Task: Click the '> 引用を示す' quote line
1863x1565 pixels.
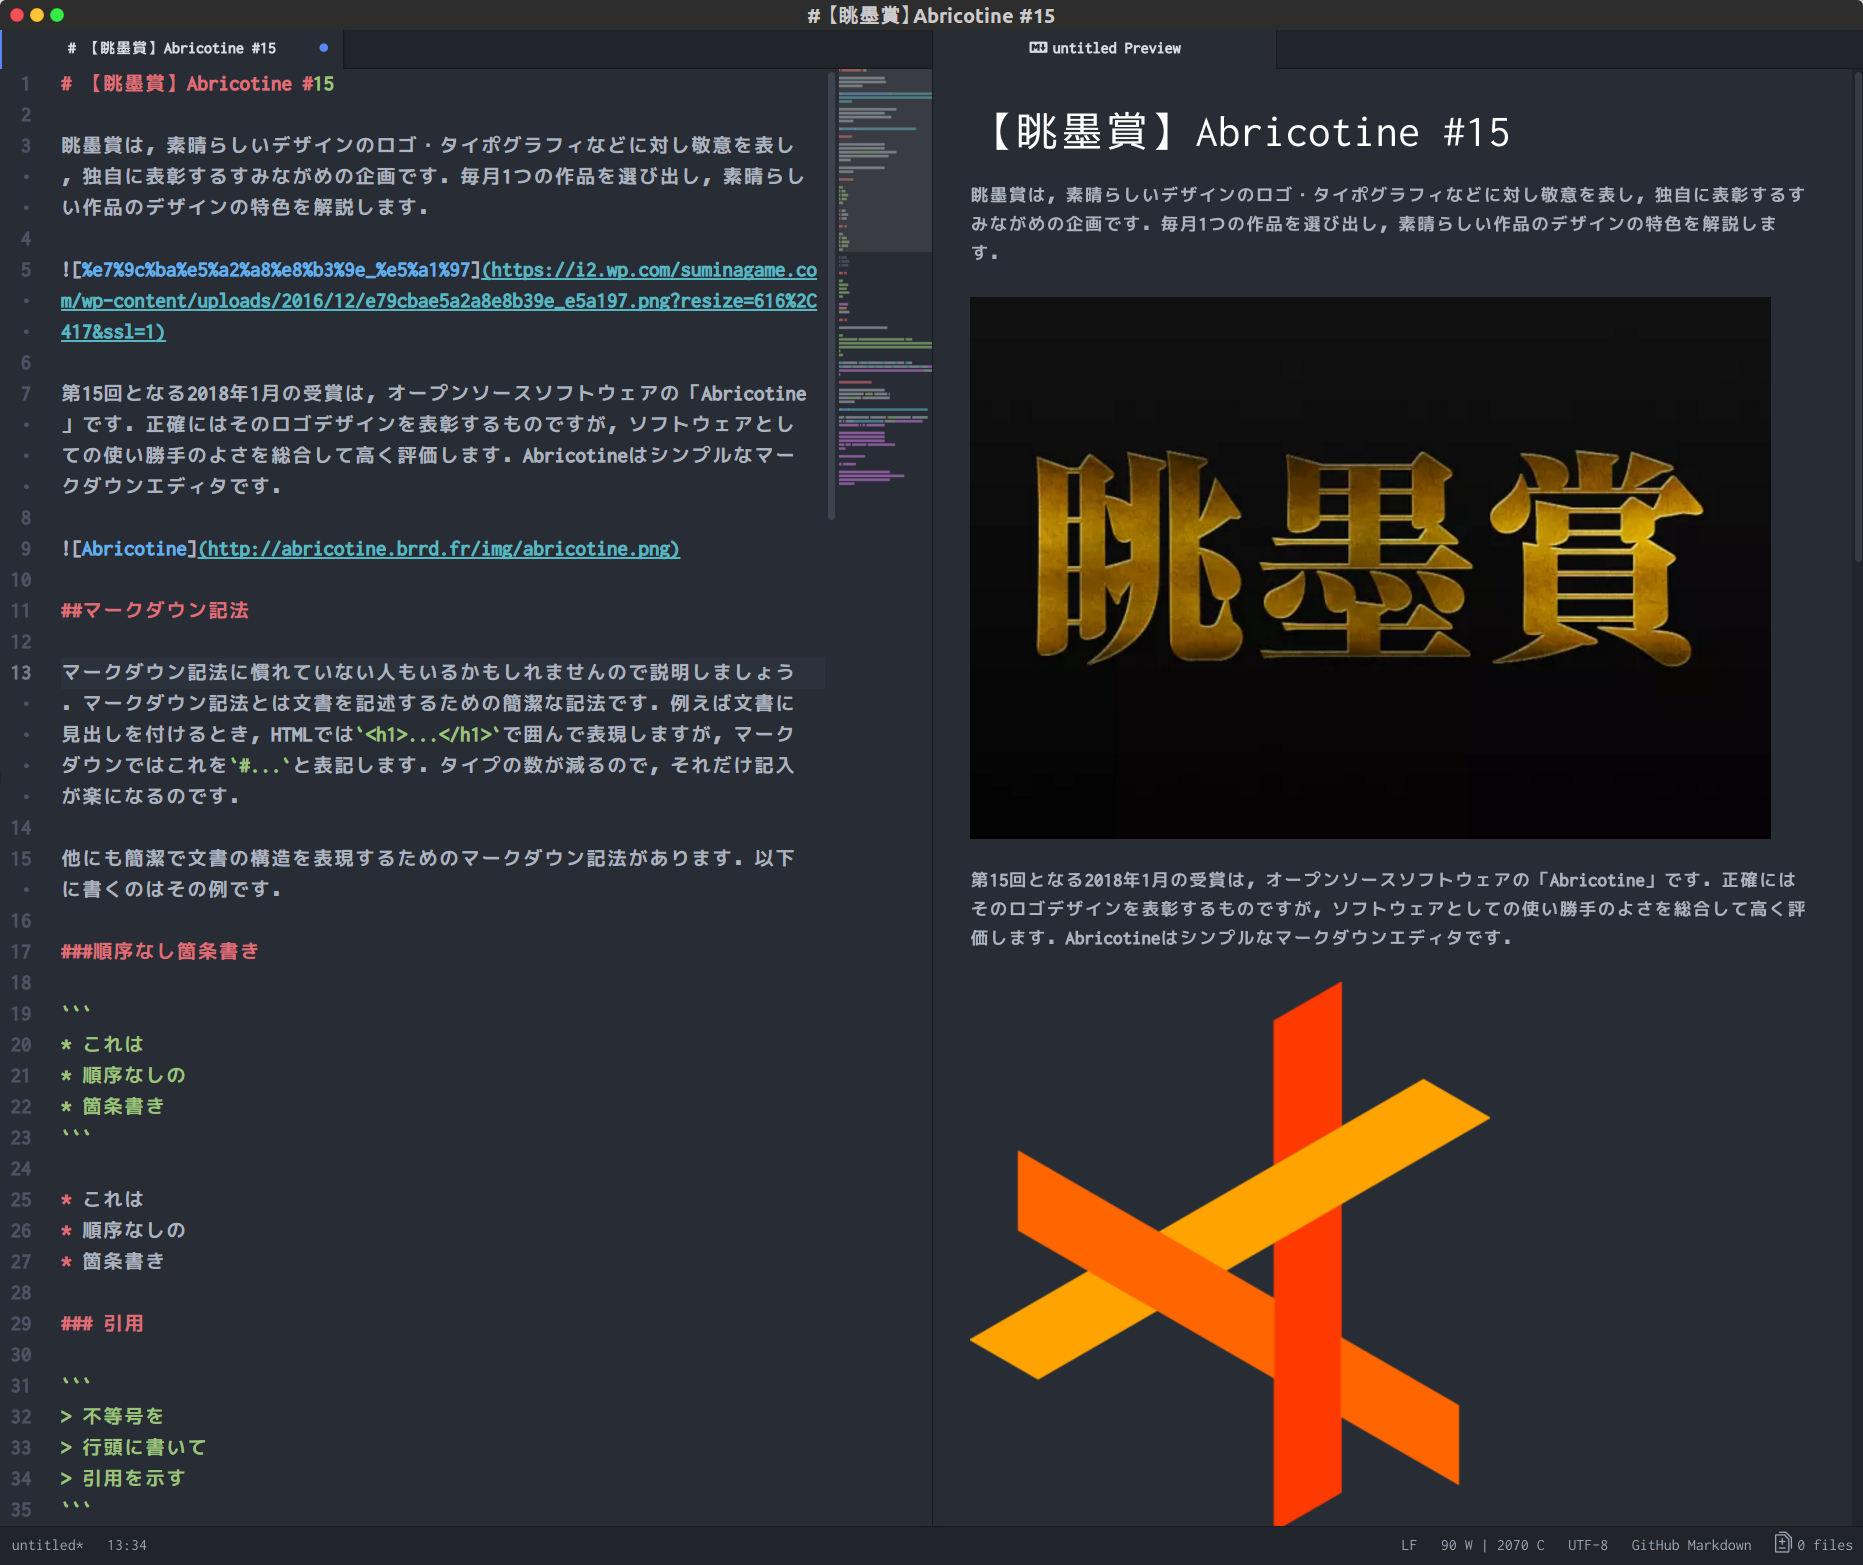Action: (x=123, y=1479)
